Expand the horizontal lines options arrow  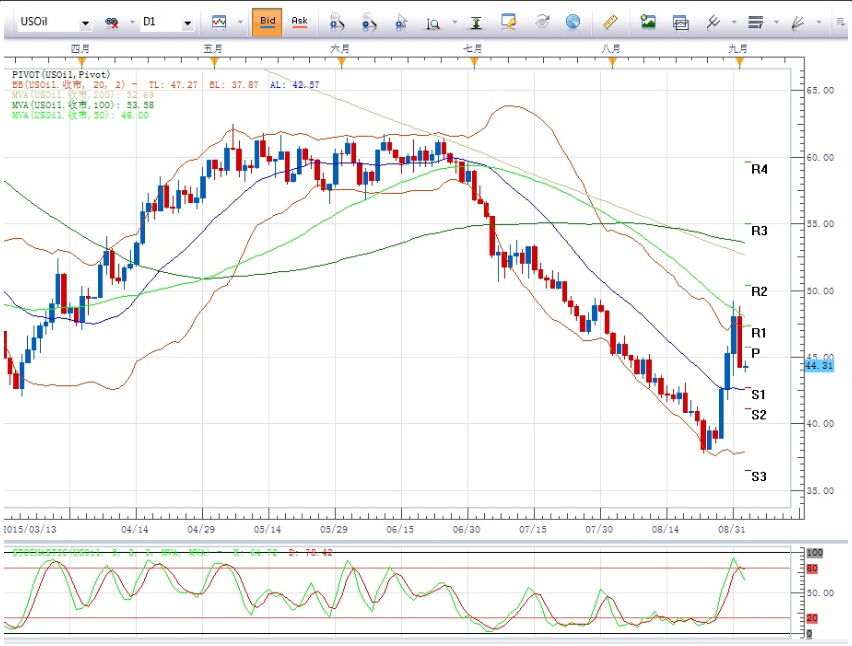(776, 23)
